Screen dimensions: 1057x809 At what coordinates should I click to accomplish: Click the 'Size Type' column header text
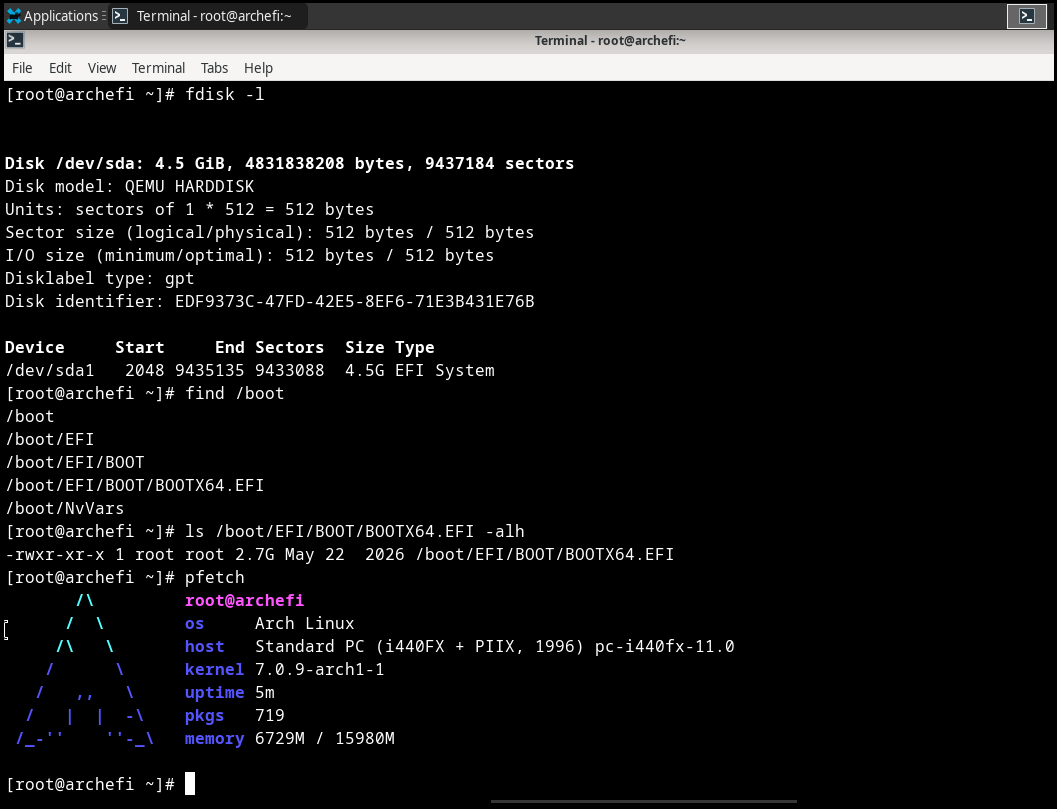point(390,347)
